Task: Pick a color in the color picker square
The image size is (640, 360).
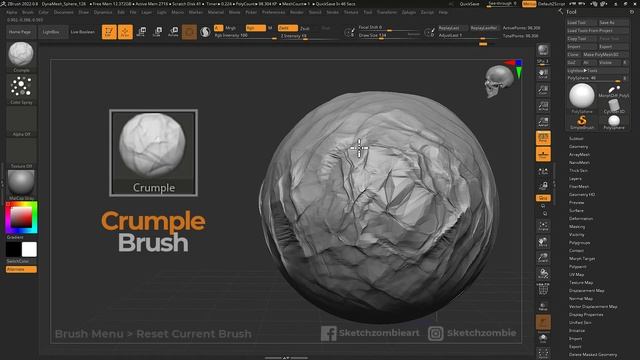Action: [21, 217]
